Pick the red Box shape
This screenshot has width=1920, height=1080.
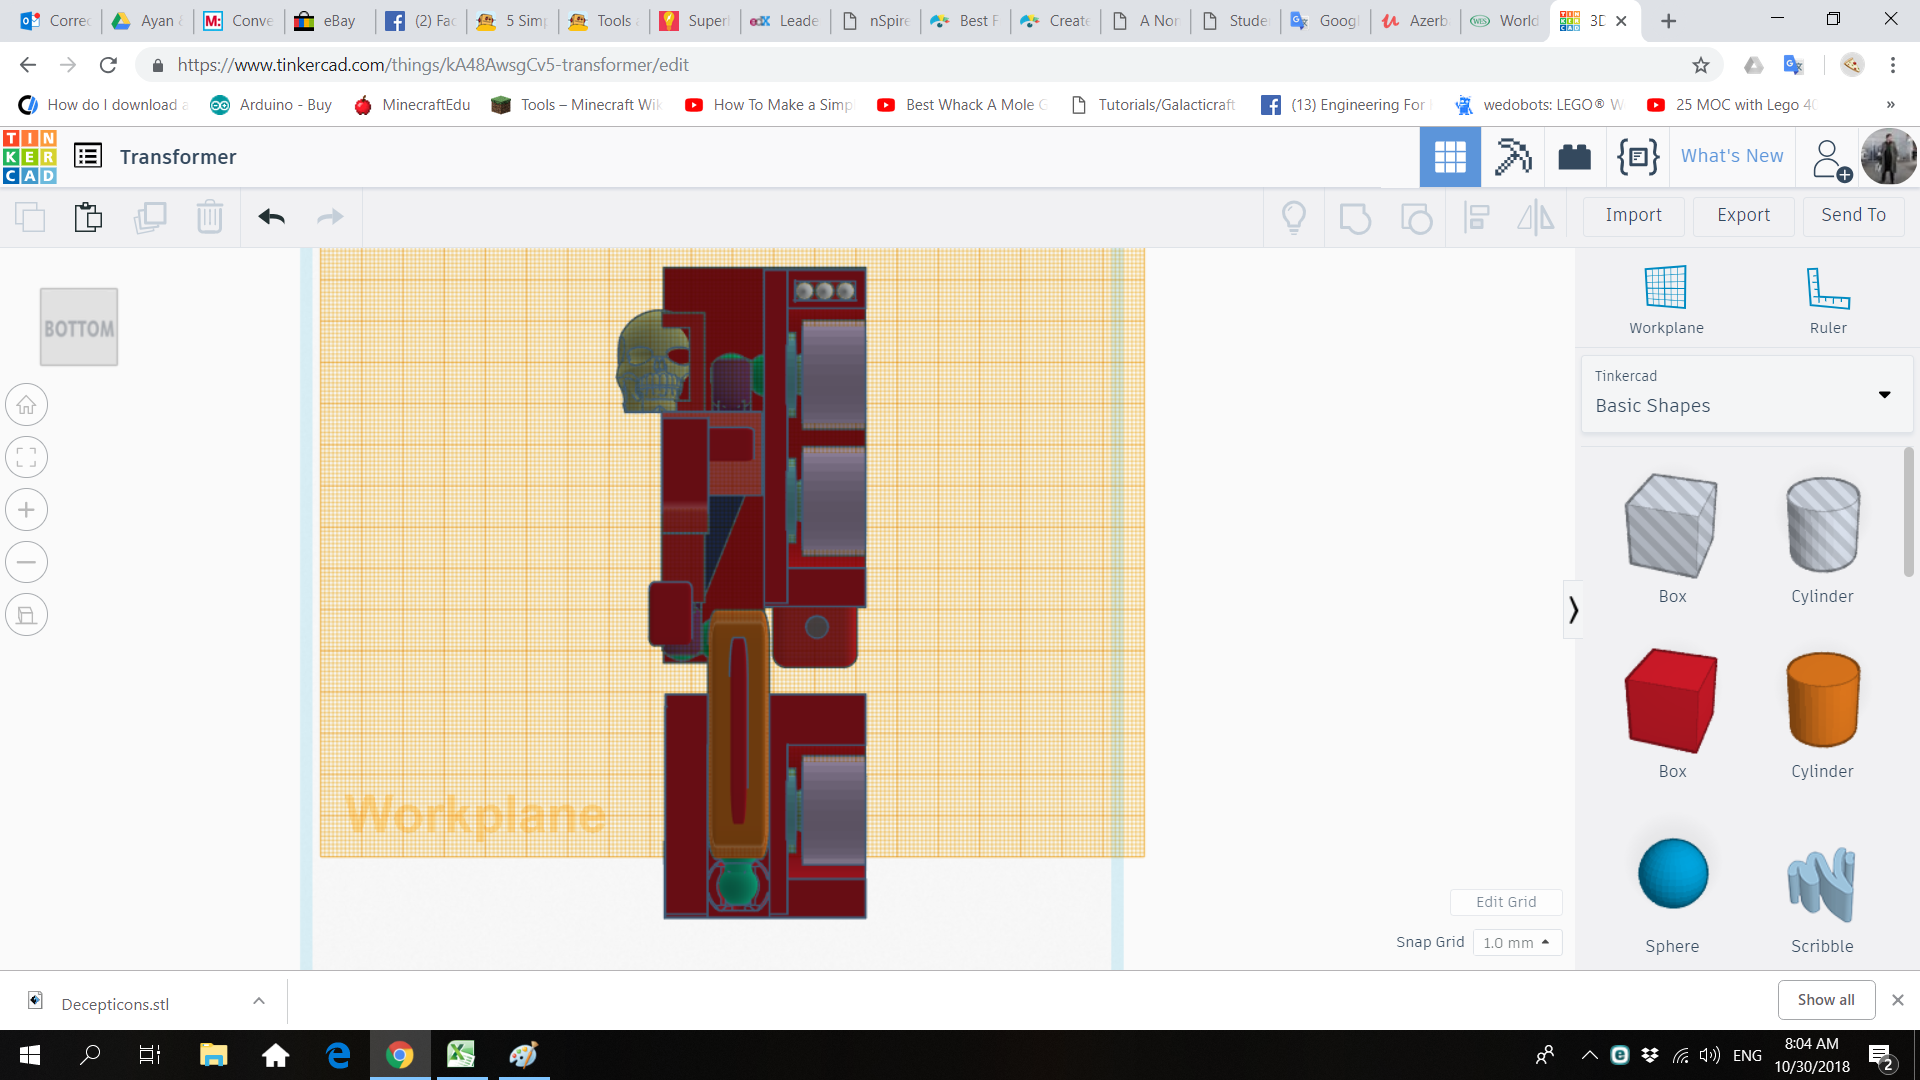[x=1672, y=701]
